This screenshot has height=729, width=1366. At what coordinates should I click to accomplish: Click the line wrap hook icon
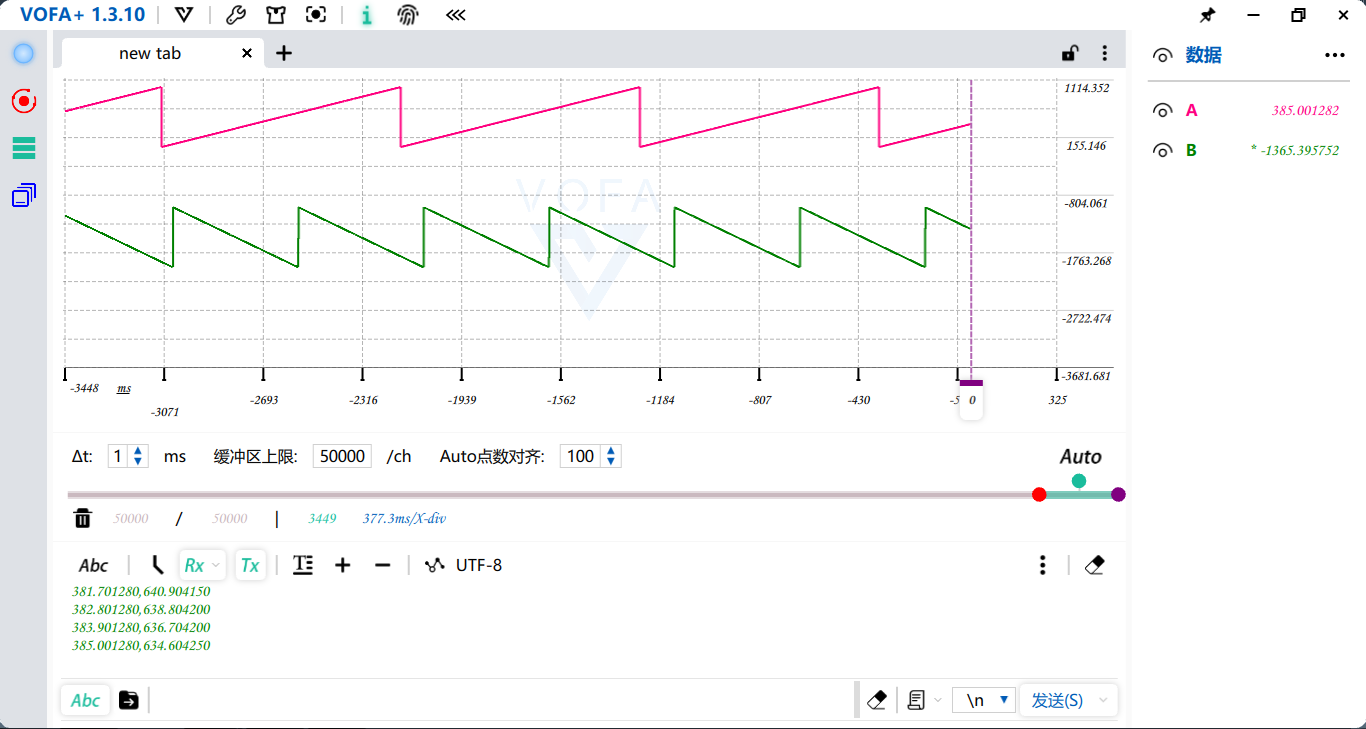pyautogui.click(x=157, y=565)
